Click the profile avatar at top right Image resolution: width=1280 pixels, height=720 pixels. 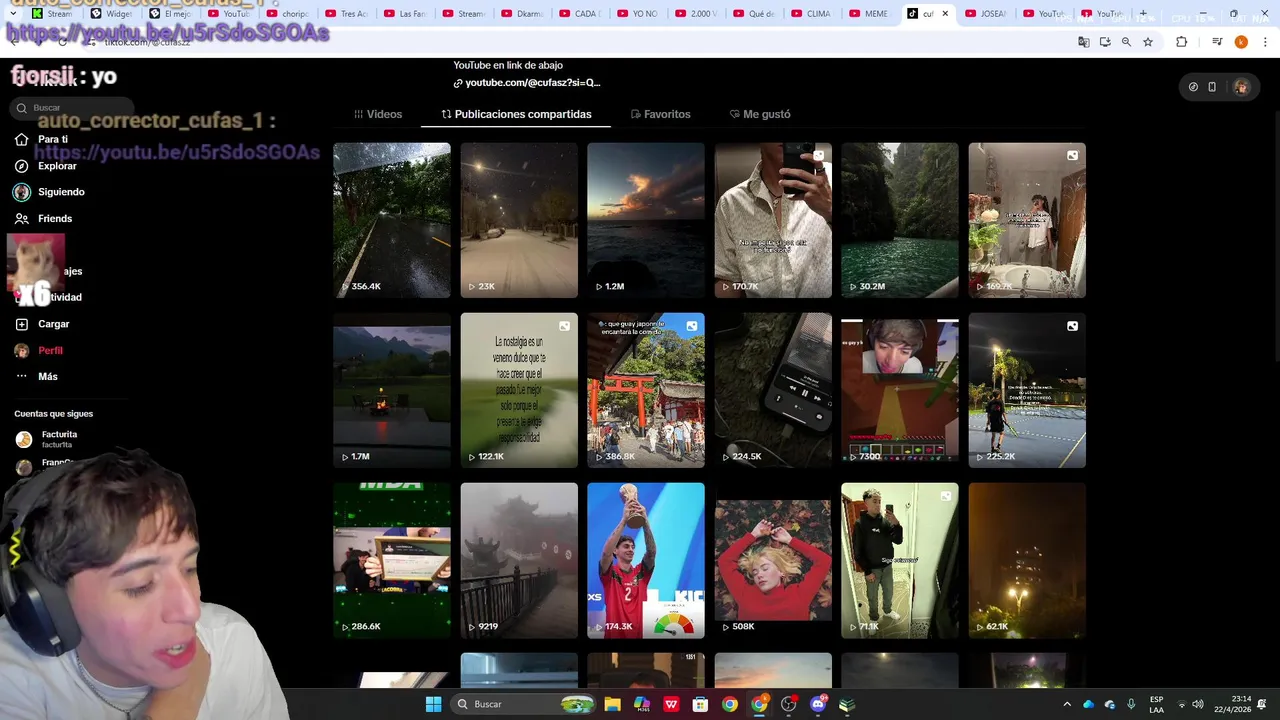click(1241, 87)
